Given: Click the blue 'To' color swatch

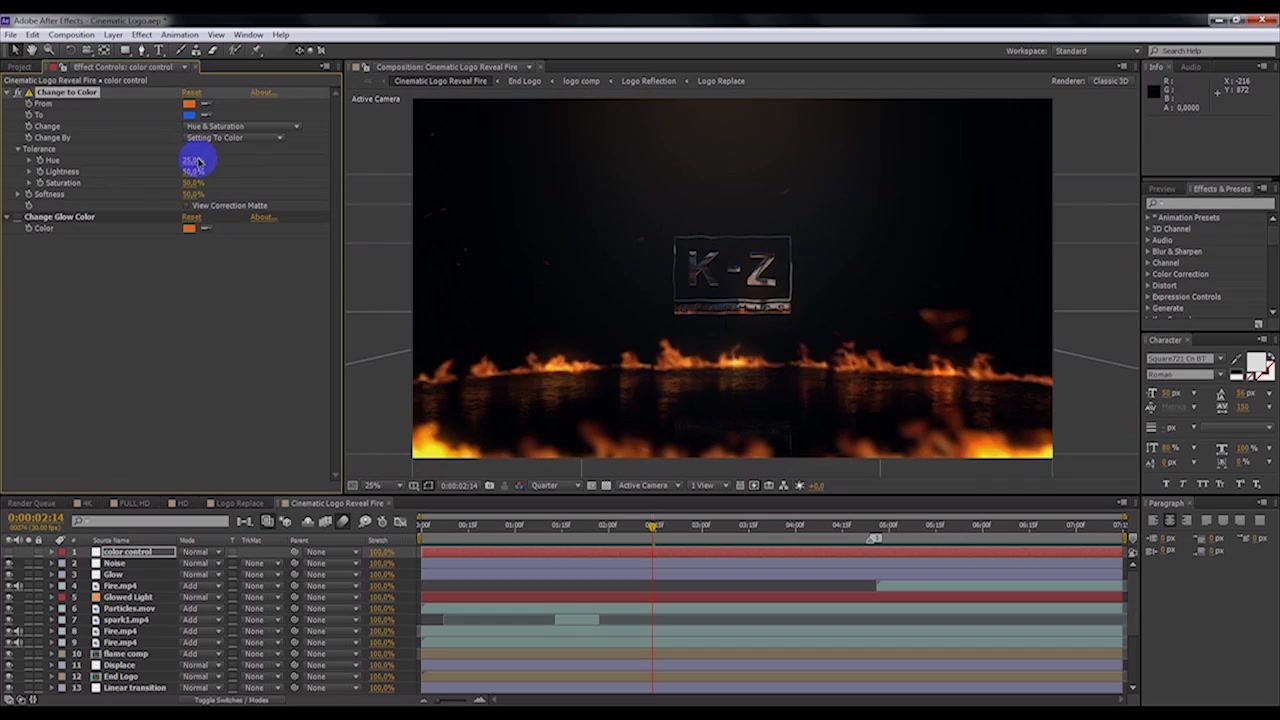Looking at the screenshot, I should (x=189, y=115).
